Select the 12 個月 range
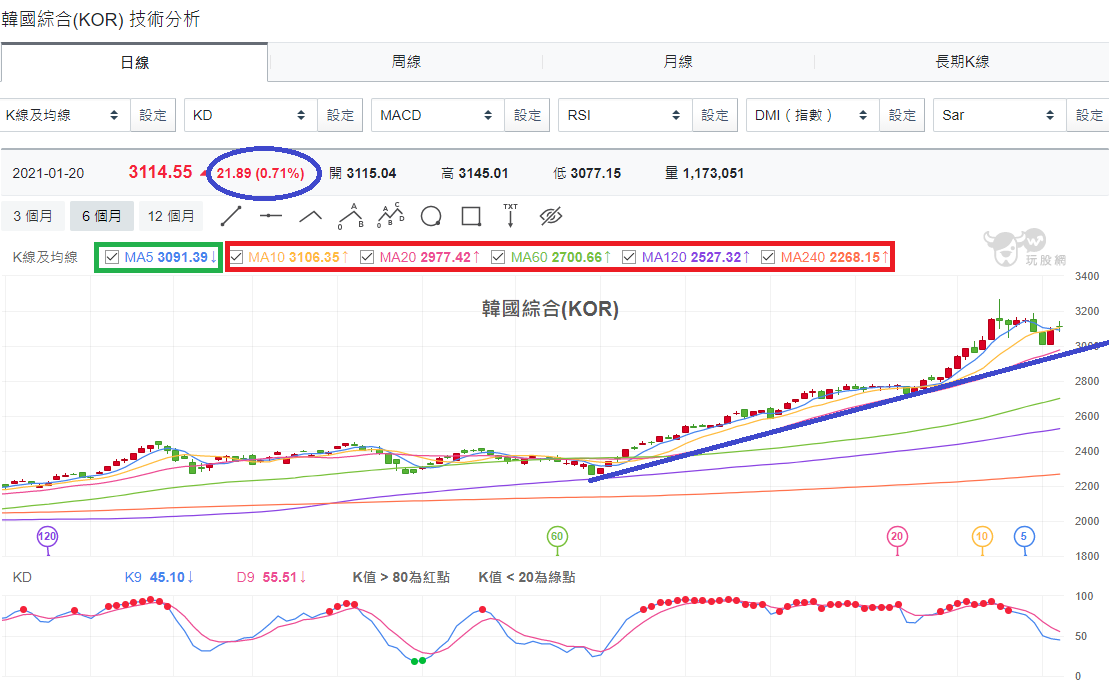 pos(171,216)
